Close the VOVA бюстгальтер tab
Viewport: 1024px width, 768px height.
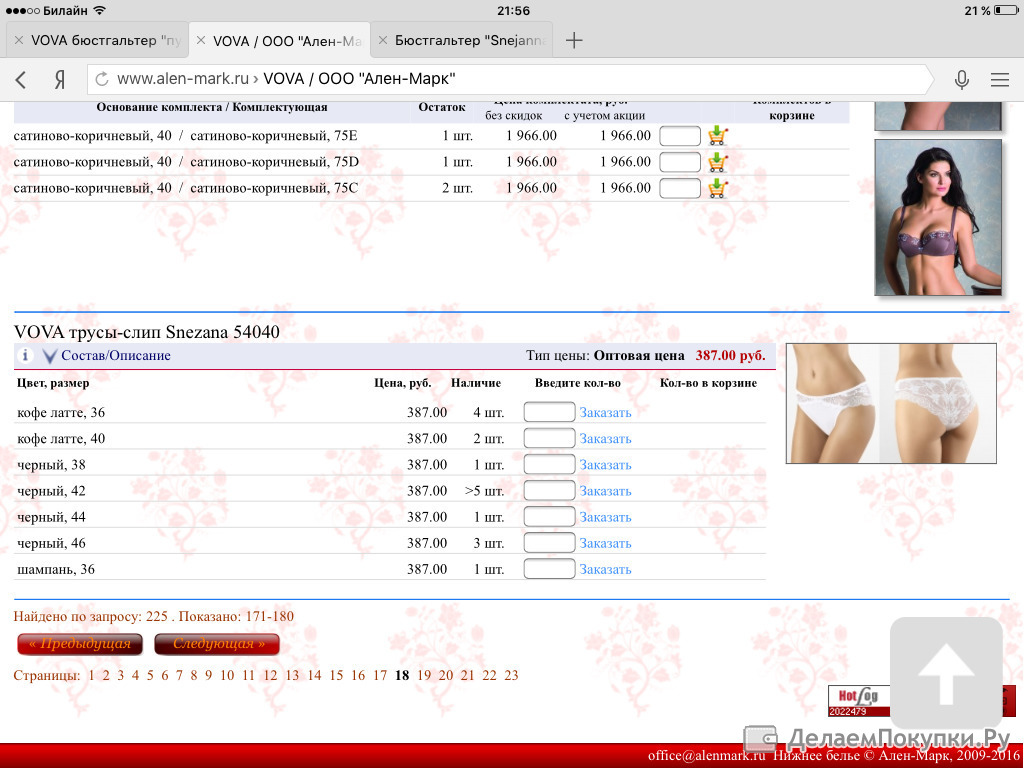coord(19,40)
